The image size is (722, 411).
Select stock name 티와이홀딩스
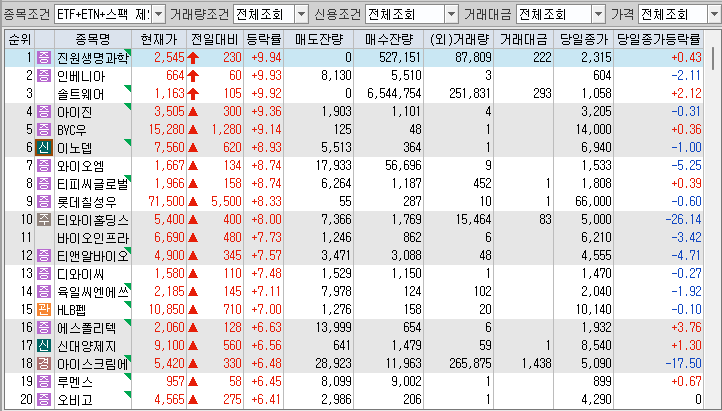click(x=93, y=220)
